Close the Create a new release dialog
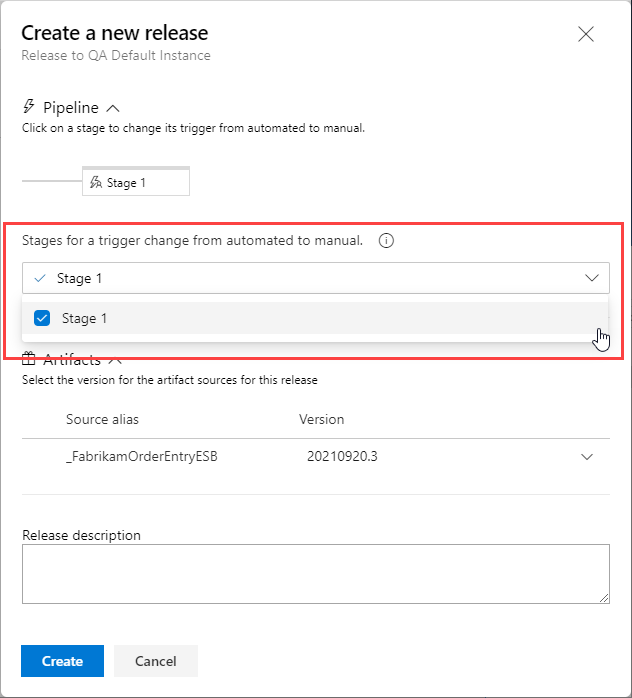This screenshot has width=632, height=698. [586, 34]
